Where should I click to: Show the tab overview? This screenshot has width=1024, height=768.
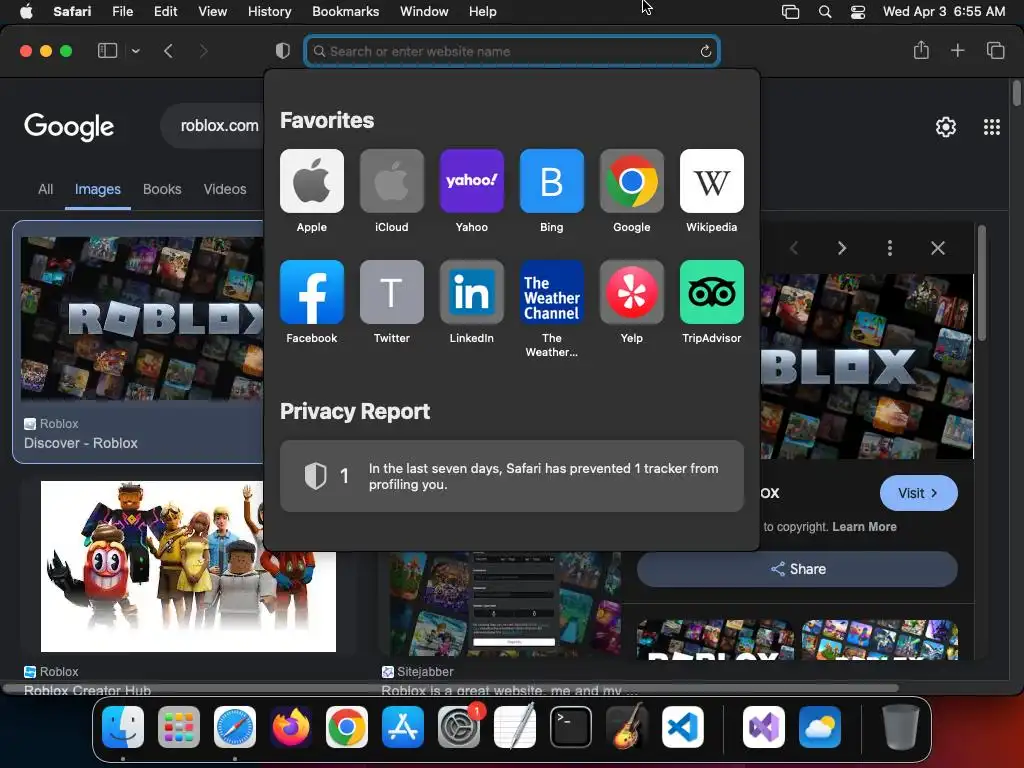995,50
